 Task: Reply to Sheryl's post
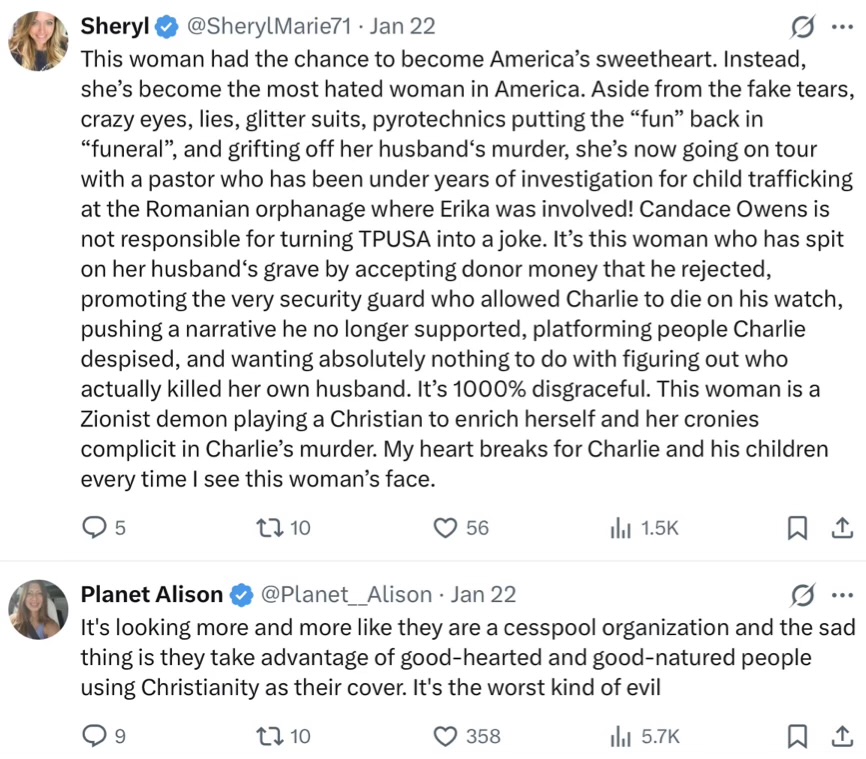(x=93, y=527)
